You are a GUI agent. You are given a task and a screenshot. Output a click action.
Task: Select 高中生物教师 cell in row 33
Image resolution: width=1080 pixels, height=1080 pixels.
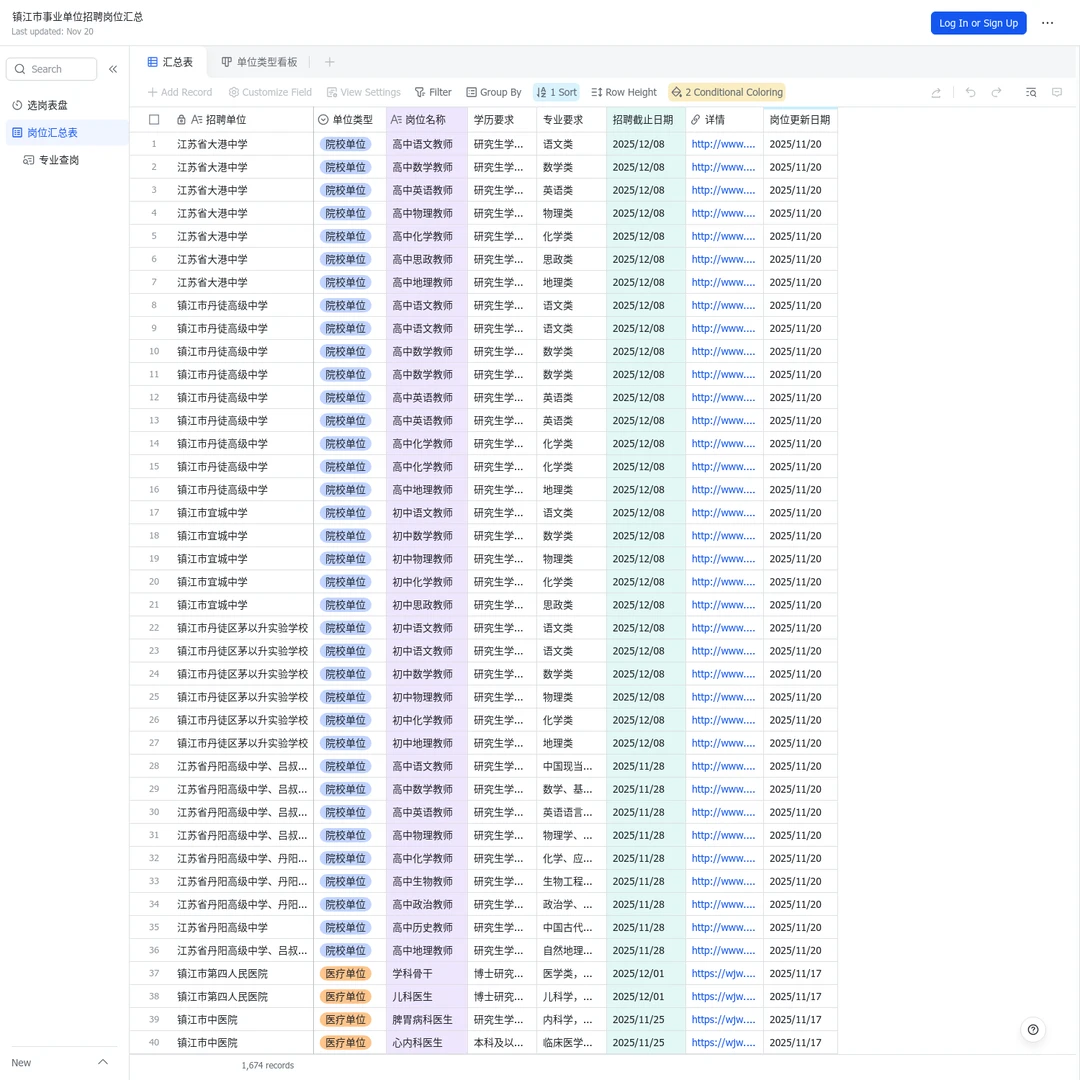click(427, 881)
